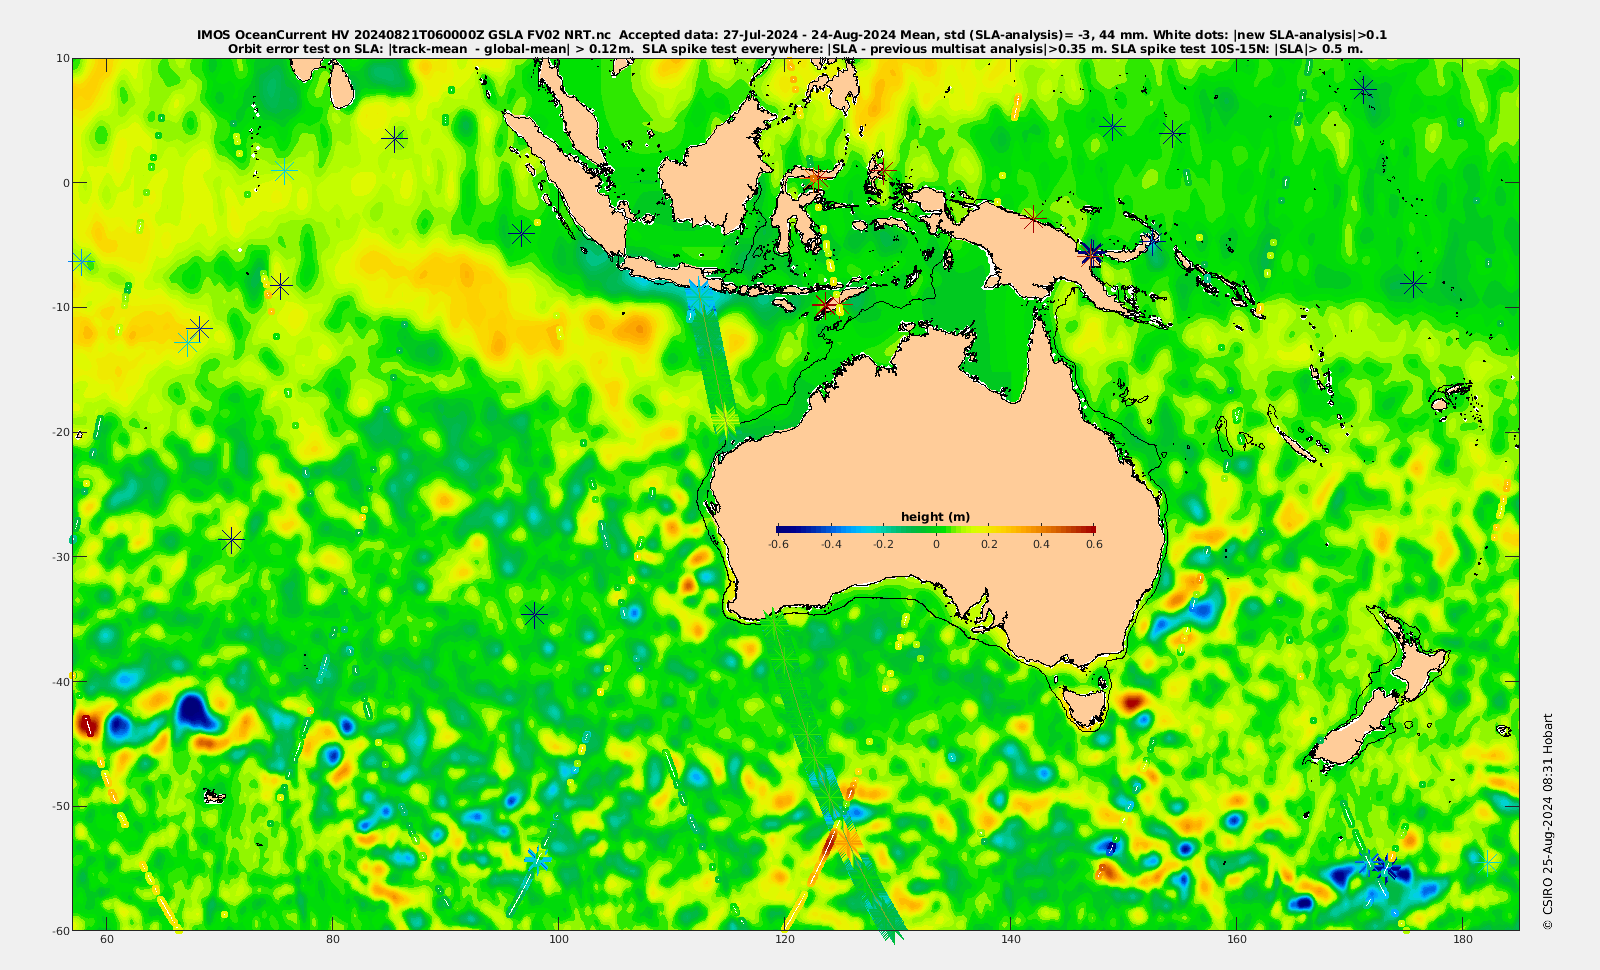Click the colorbar tick label -0.6
Image resolution: width=1600 pixels, height=970 pixels.
777,545
